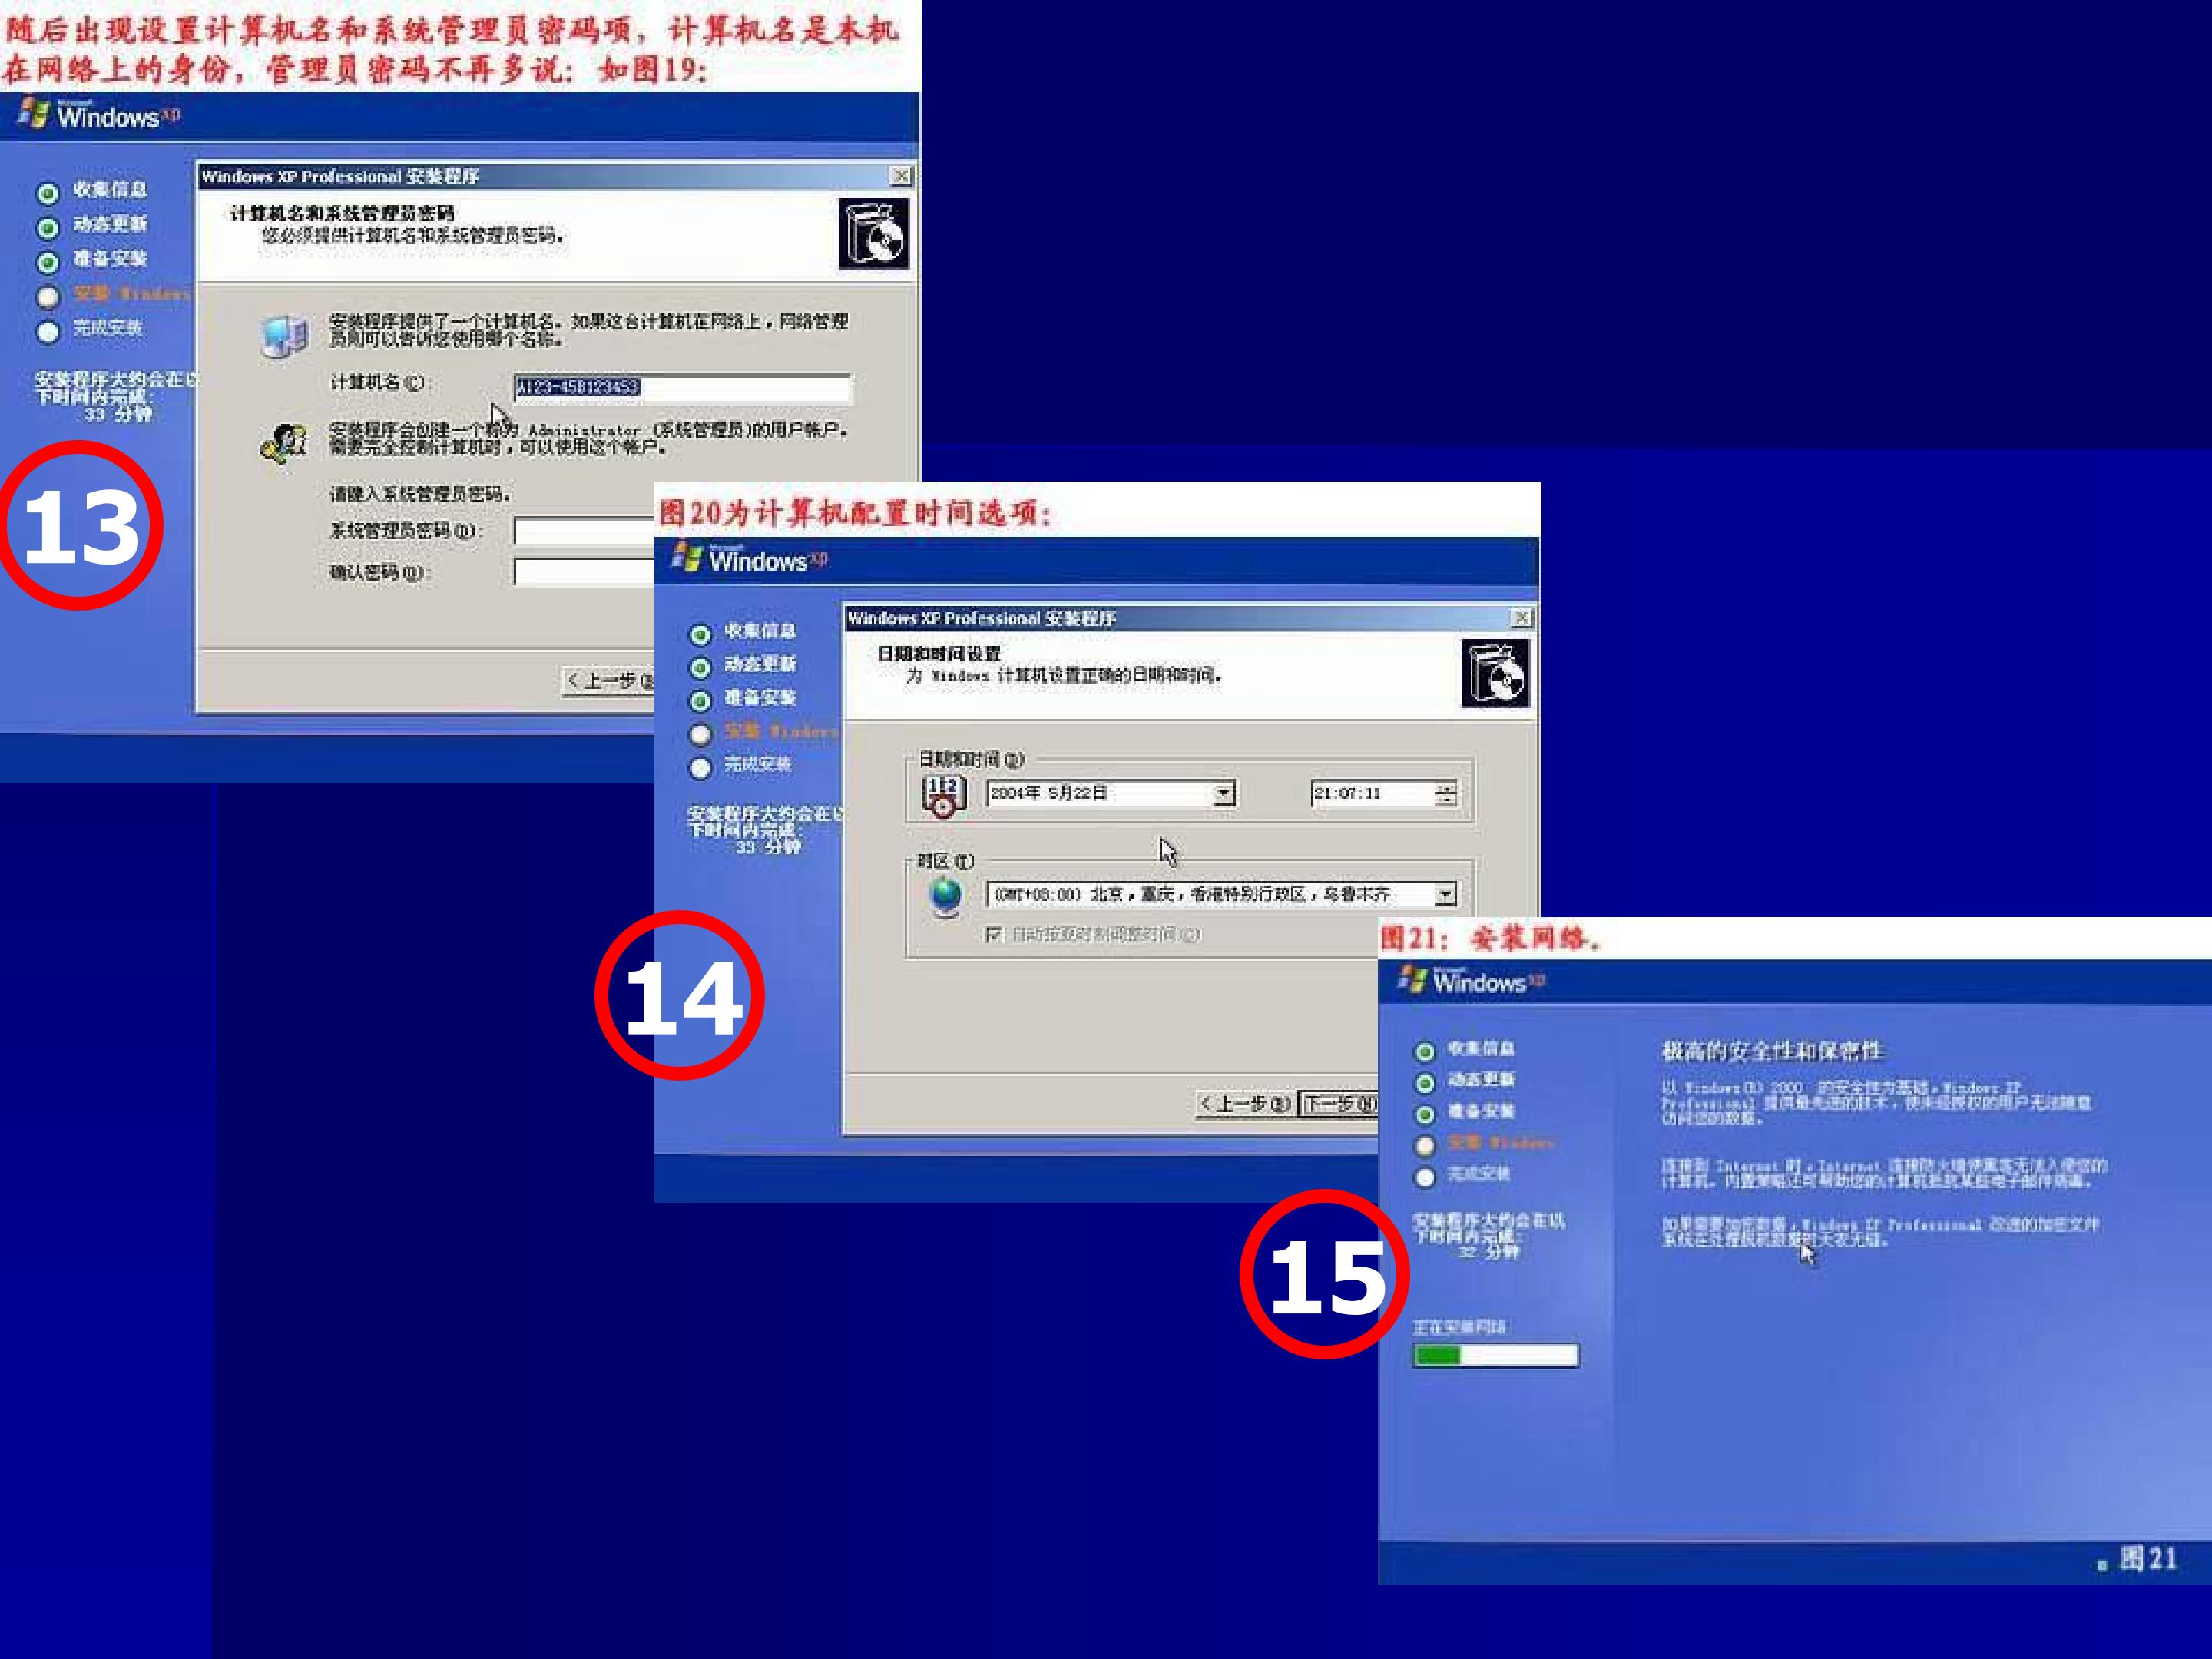
Task: Select the 收集信息 step radio in first window
Action: (47, 192)
